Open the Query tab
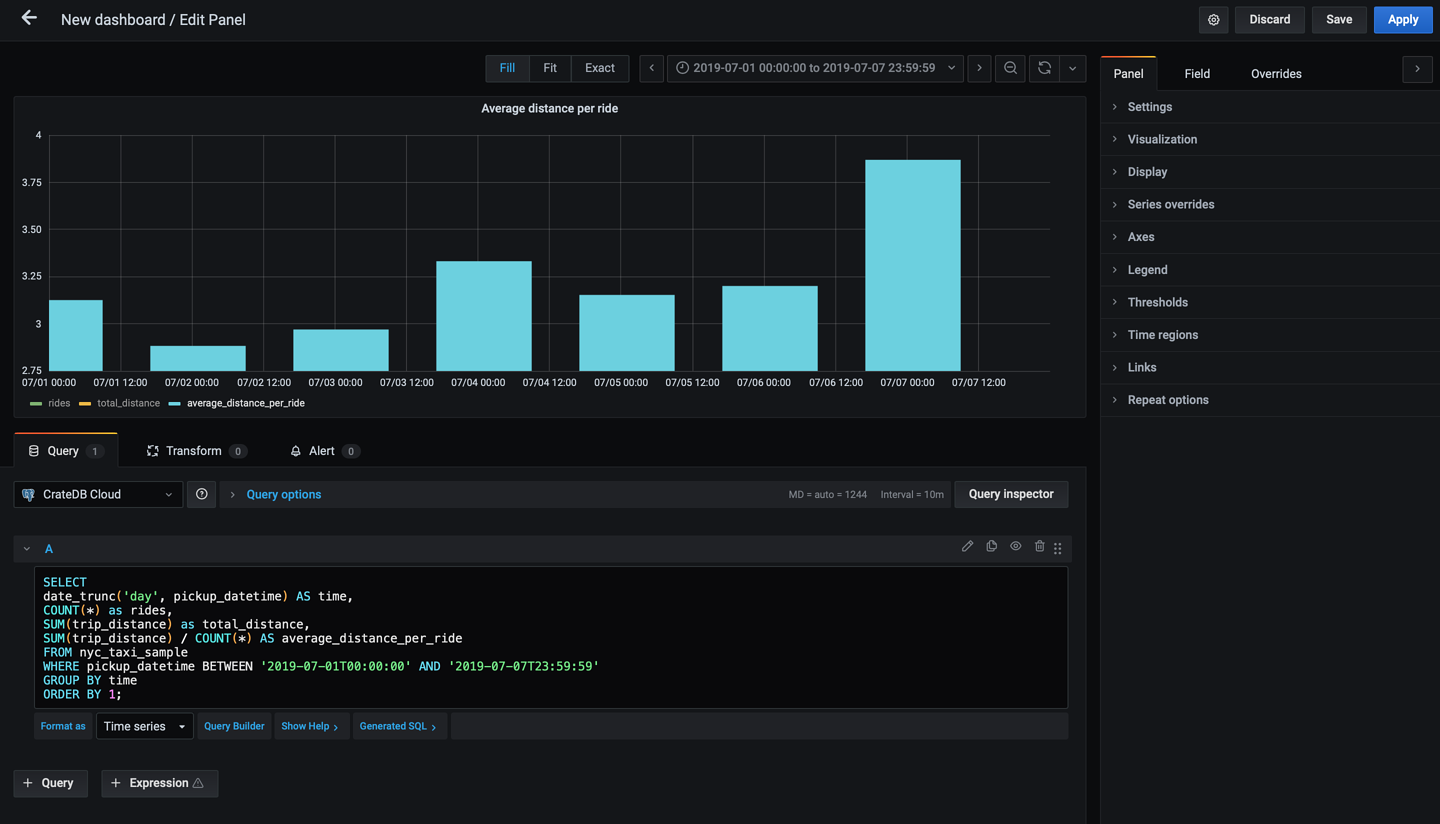 point(66,451)
